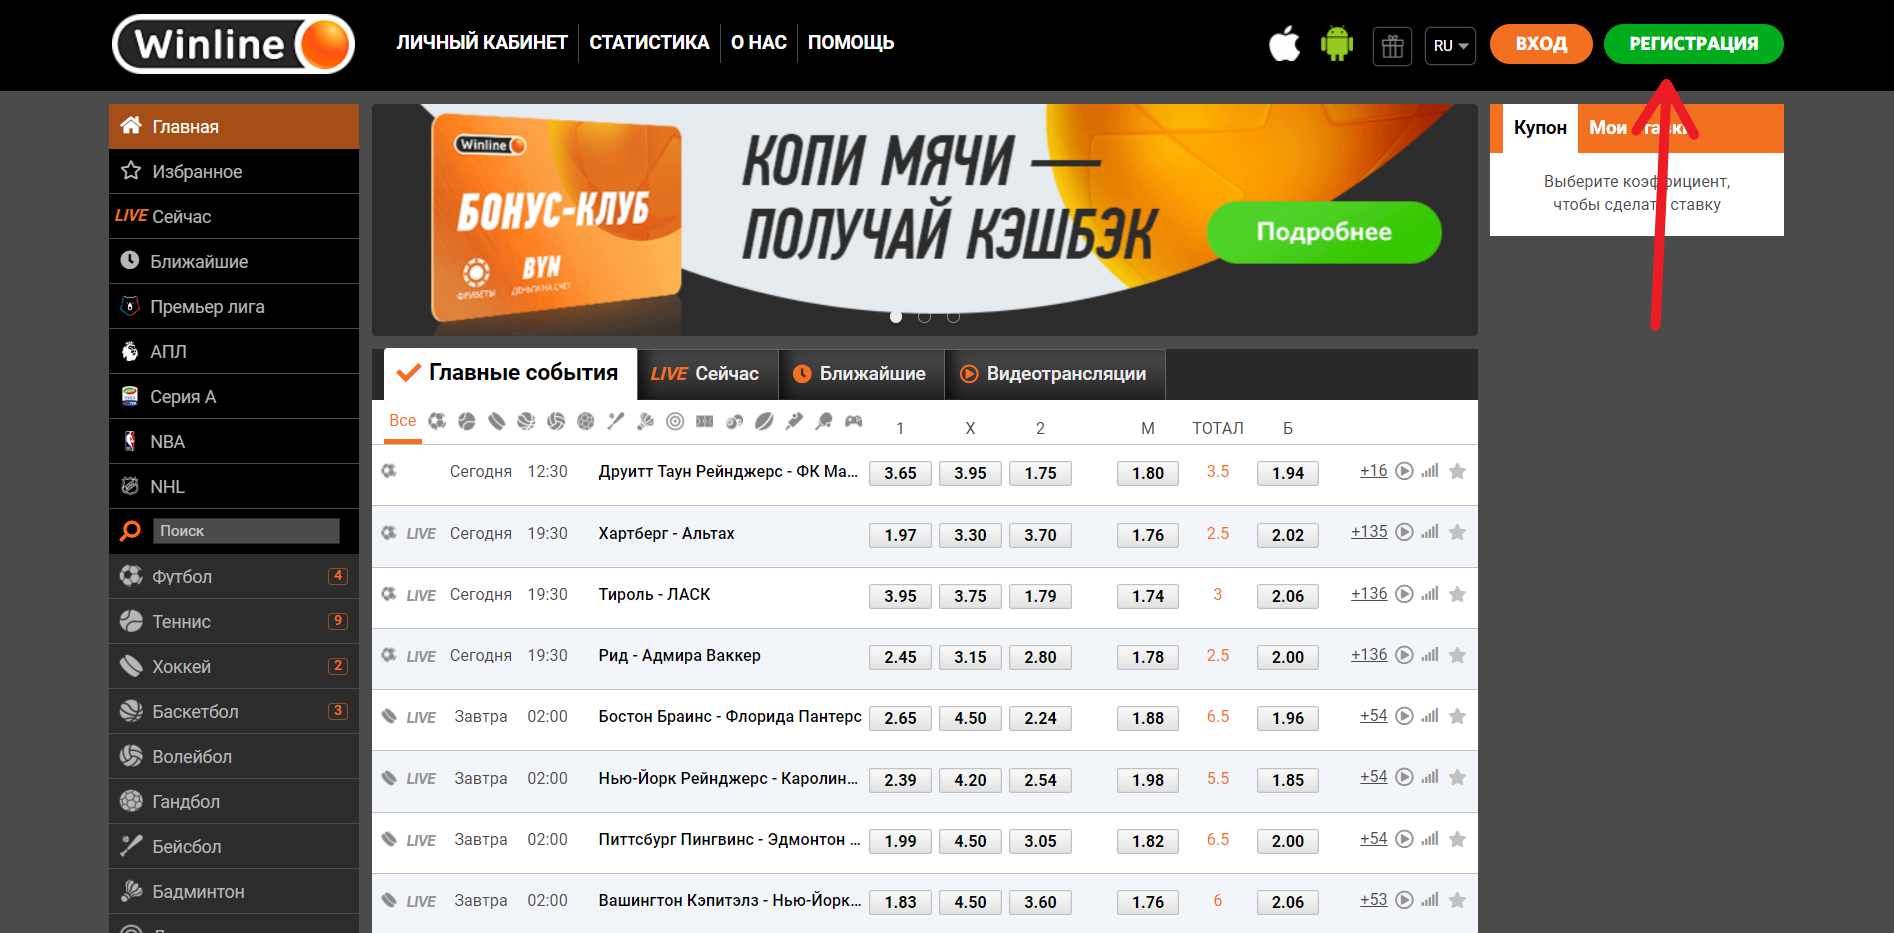Filter events by basketball icon
The height and width of the screenshot is (933, 1894).
[526, 421]
